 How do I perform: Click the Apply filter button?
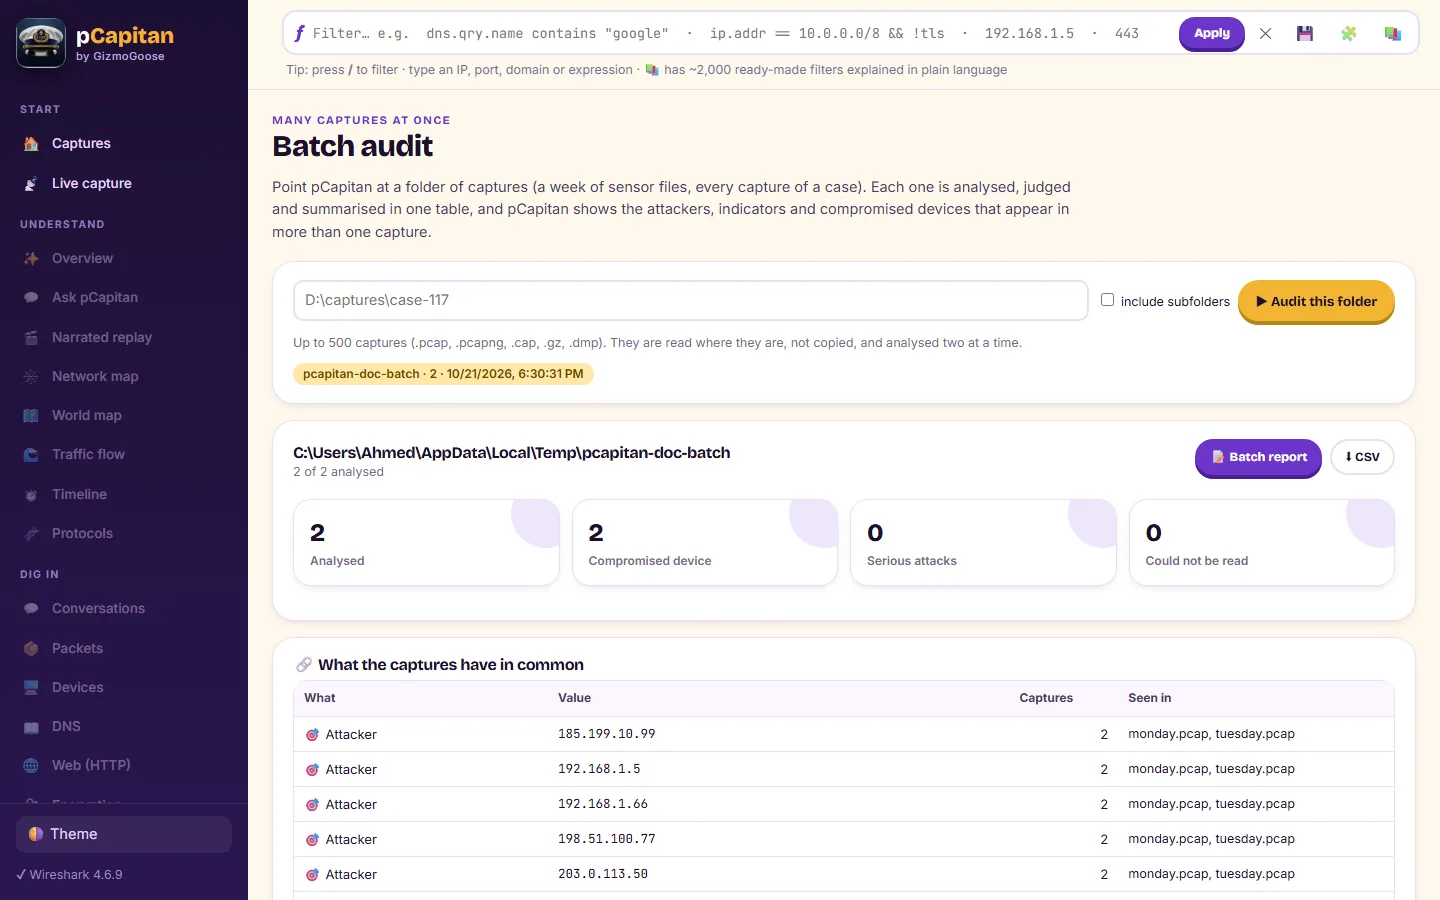coord(1212,33)
